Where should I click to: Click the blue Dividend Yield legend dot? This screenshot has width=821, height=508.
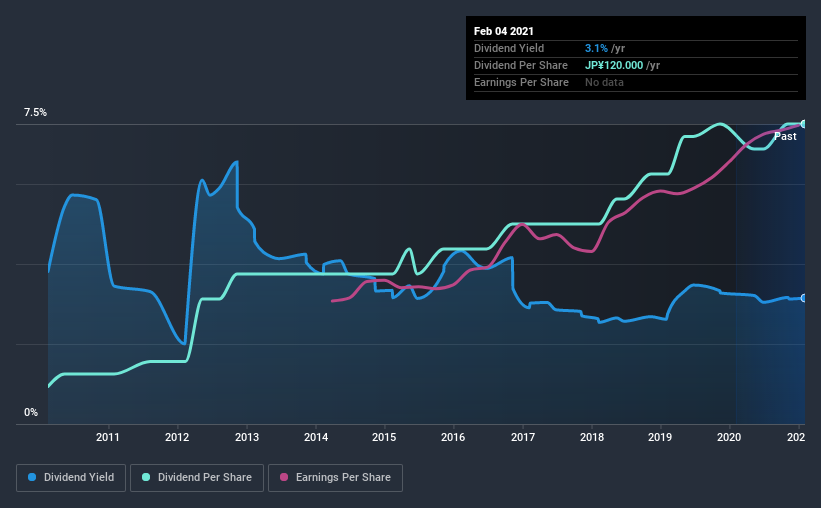click(32, 477)
